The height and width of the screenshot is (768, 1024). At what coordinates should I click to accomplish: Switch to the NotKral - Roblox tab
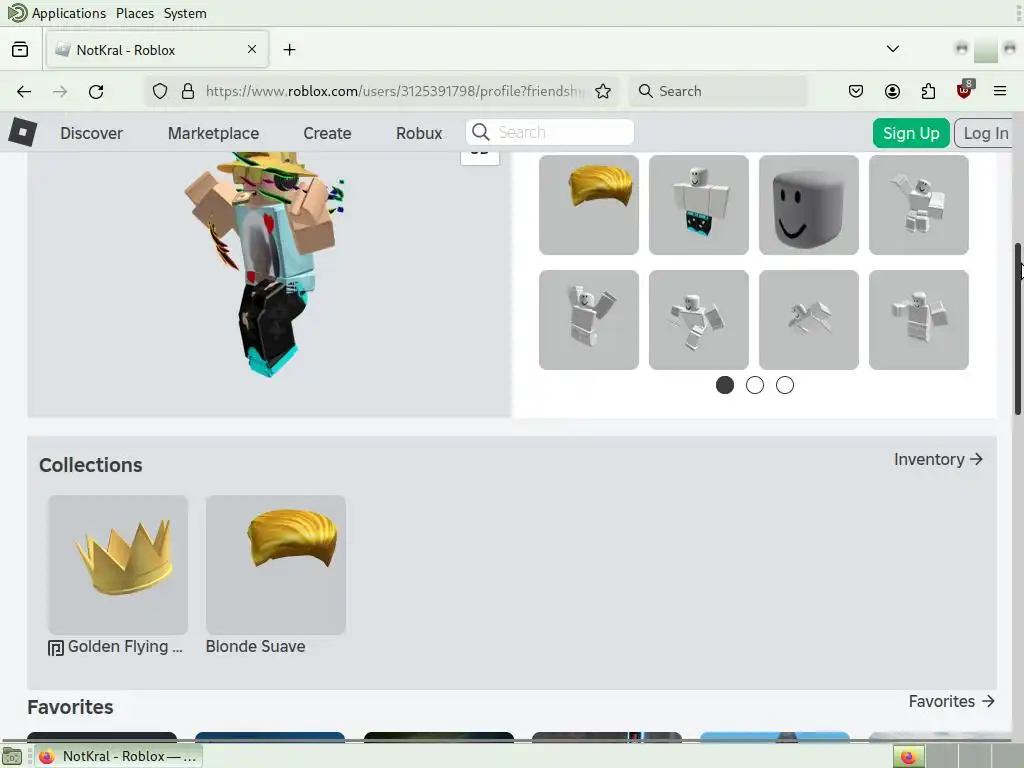(x=157, y=50)
